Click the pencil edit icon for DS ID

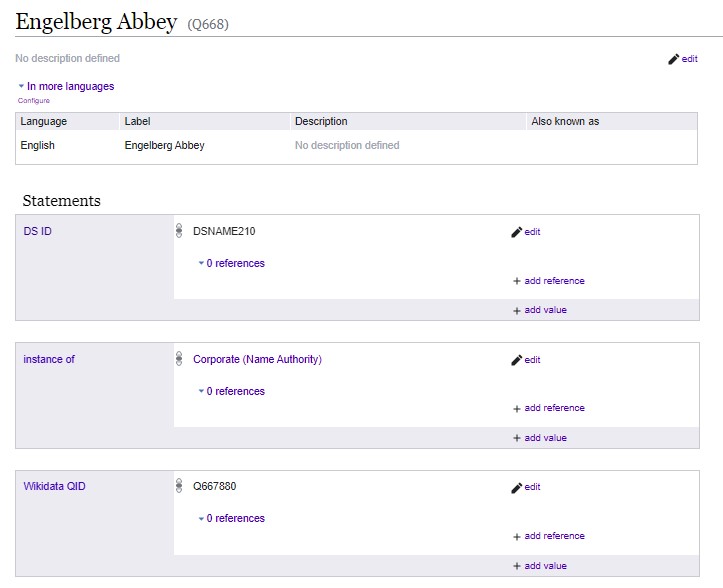[x=516, y=232]
